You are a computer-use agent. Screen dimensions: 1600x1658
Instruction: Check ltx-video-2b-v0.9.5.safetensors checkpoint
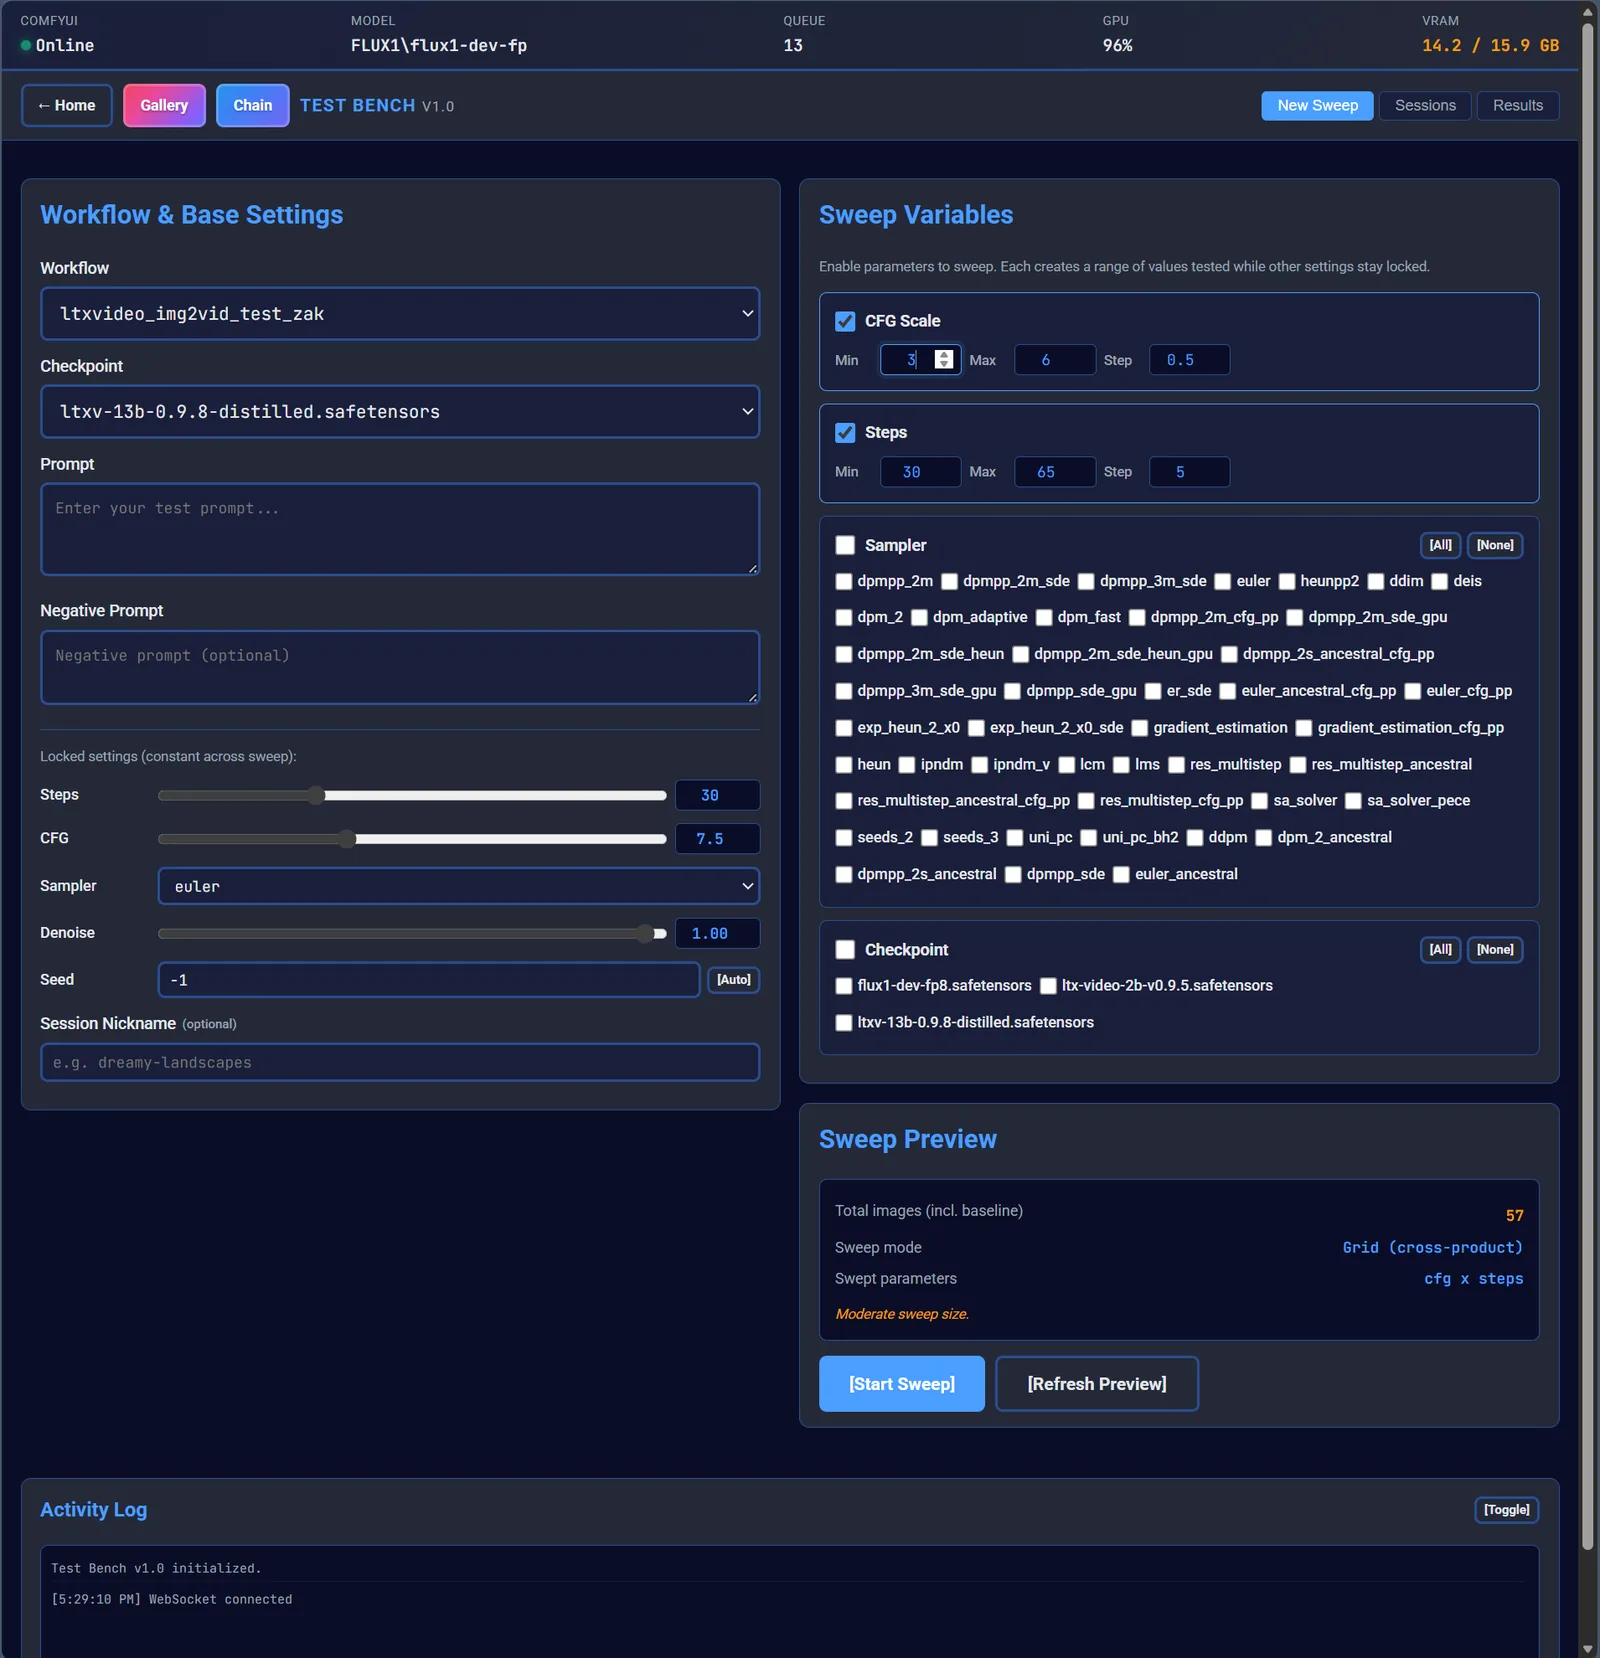[x=1048, y=986]
